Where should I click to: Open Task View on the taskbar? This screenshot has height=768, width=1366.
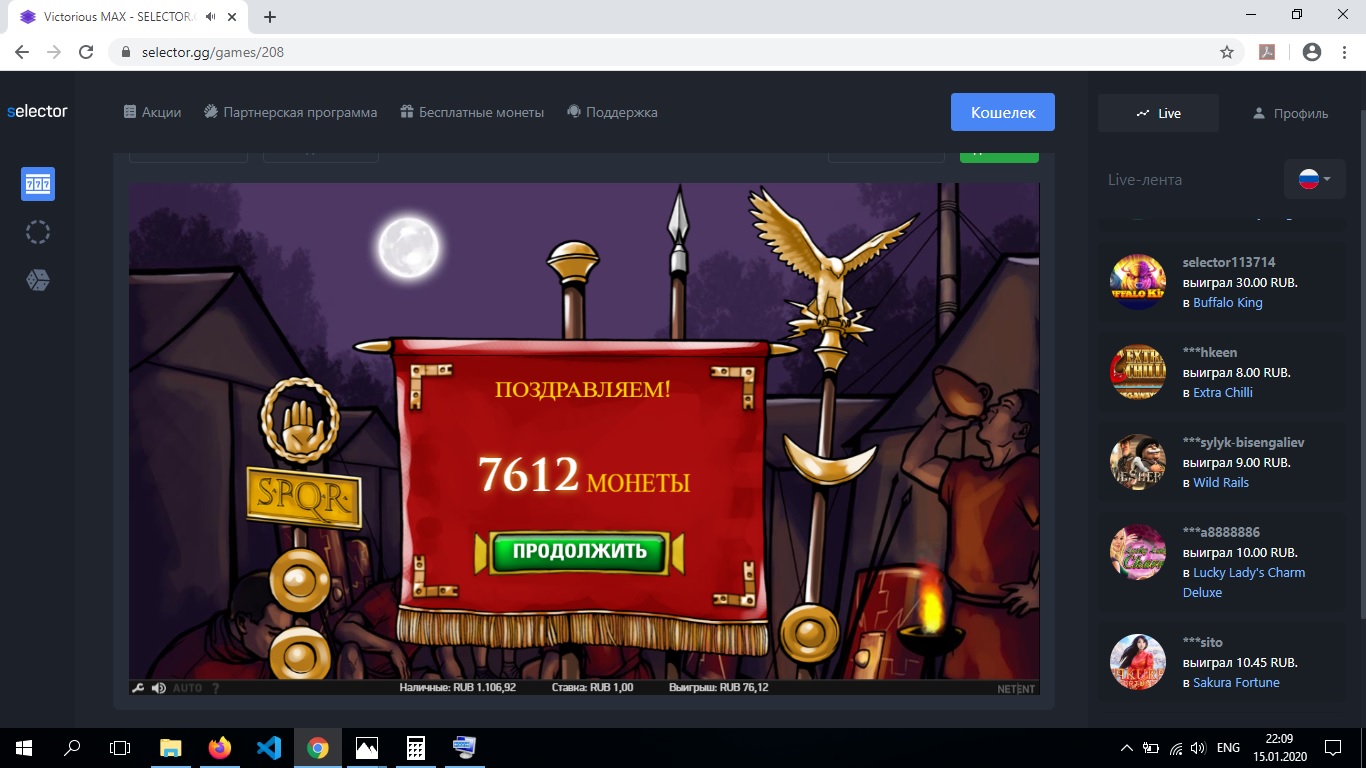[120, 747]
